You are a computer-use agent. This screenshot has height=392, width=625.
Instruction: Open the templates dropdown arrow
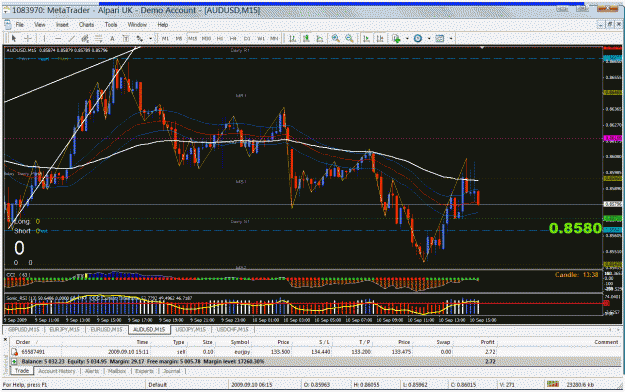point(451,39)
